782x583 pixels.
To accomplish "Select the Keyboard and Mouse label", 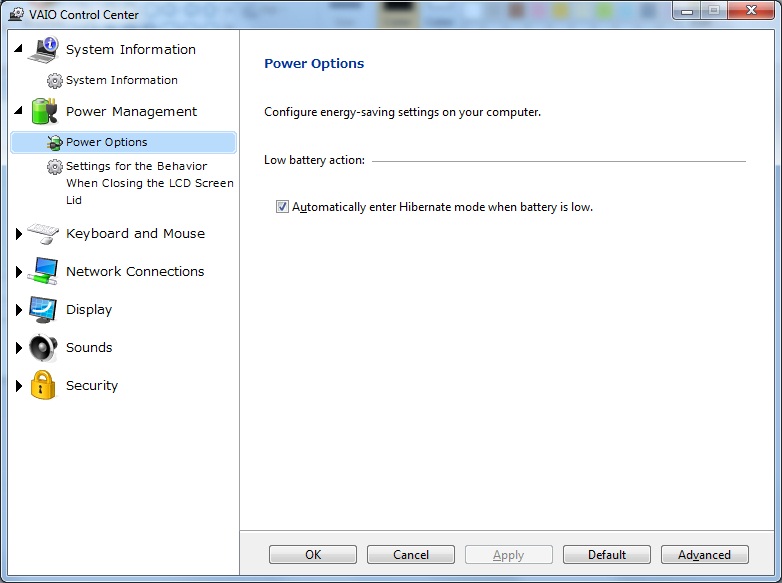I will [136, 233].
